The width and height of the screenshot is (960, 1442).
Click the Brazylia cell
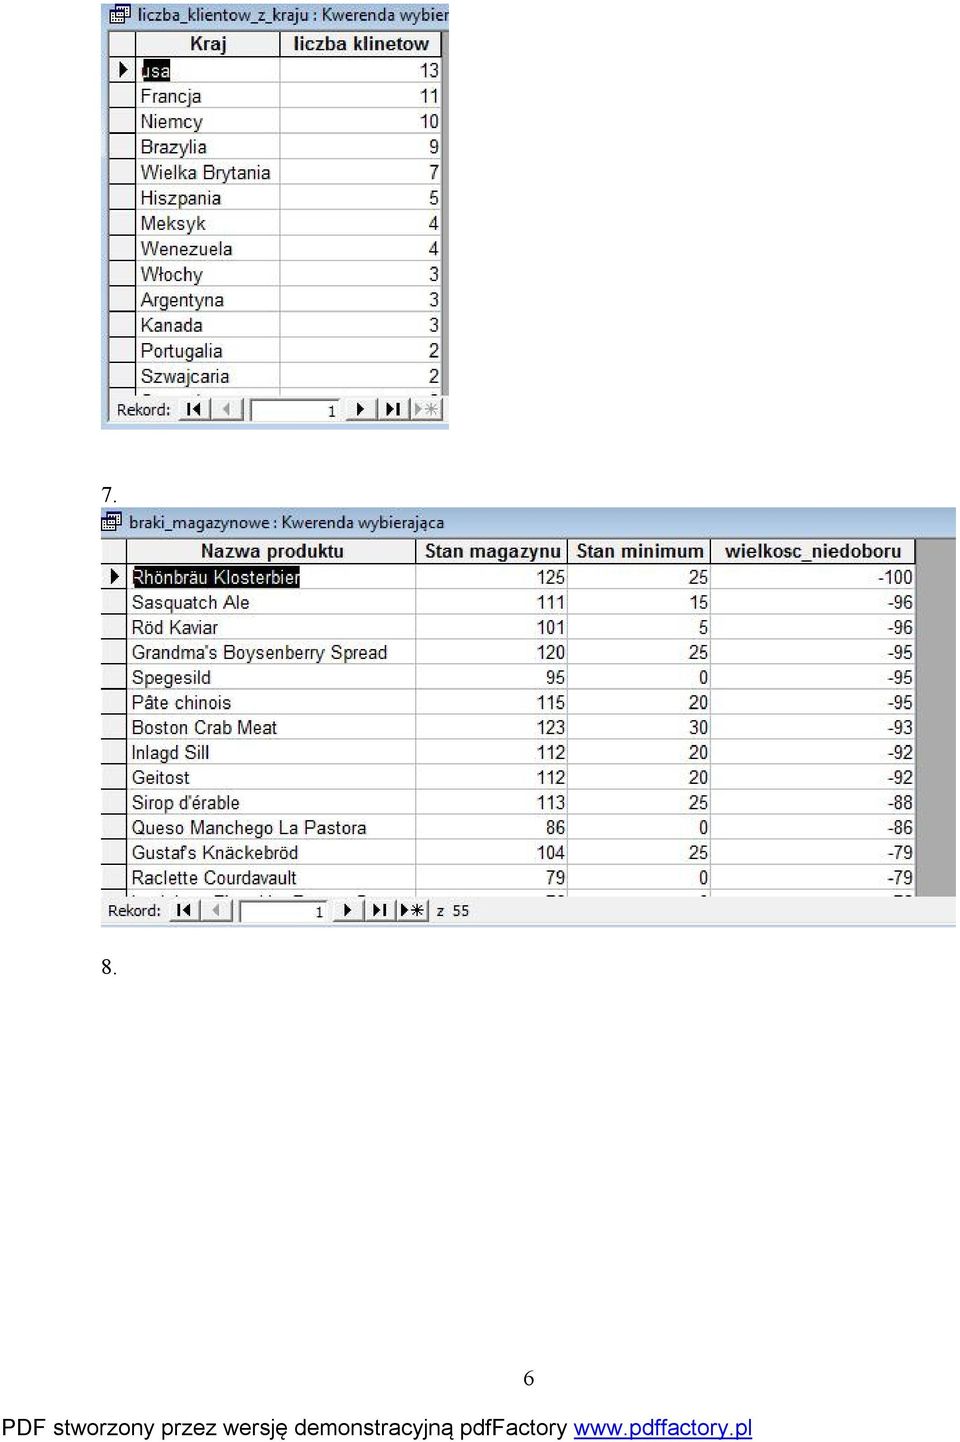tap(208, 147)
